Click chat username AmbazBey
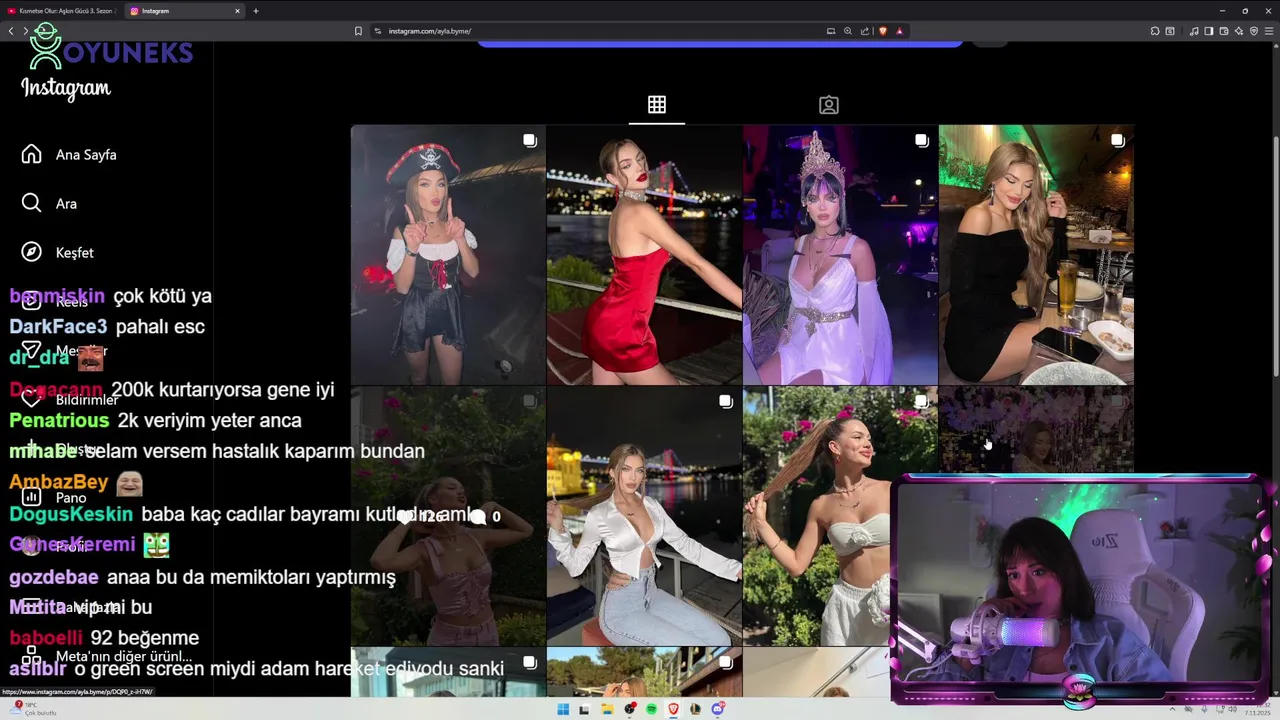 pos(59,482)
